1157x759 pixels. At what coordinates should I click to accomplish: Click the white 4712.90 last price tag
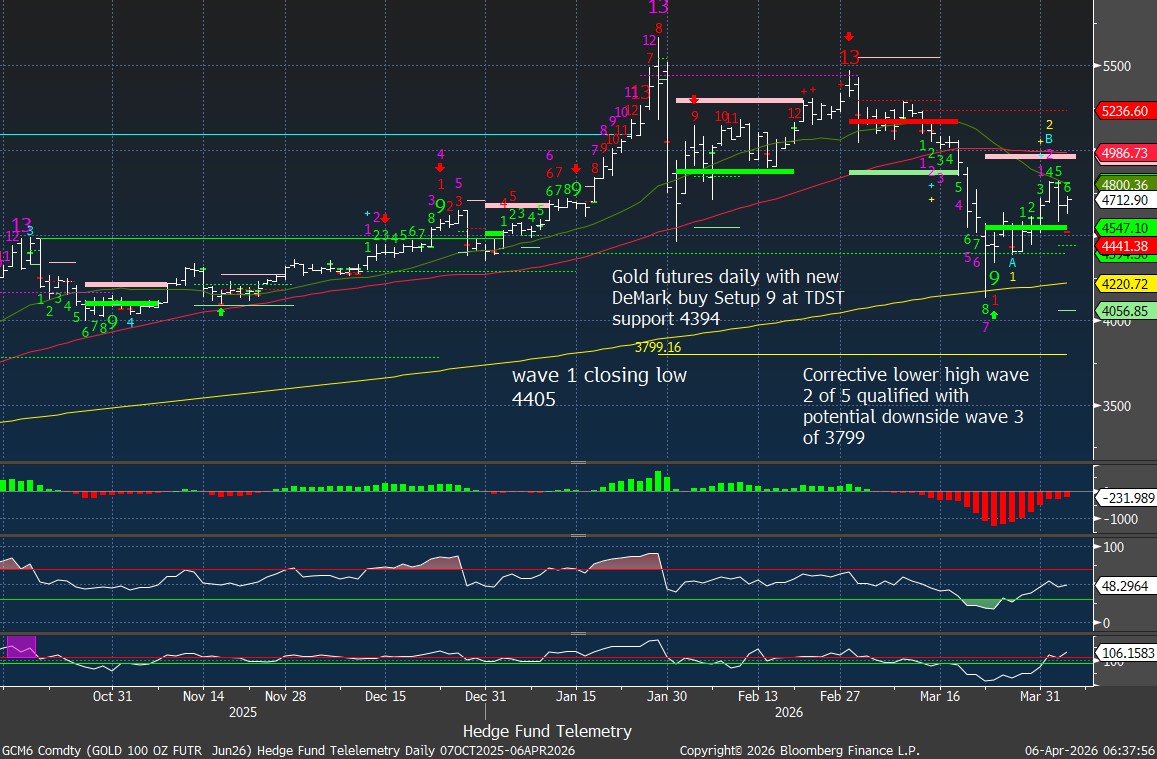point(1125,200)
